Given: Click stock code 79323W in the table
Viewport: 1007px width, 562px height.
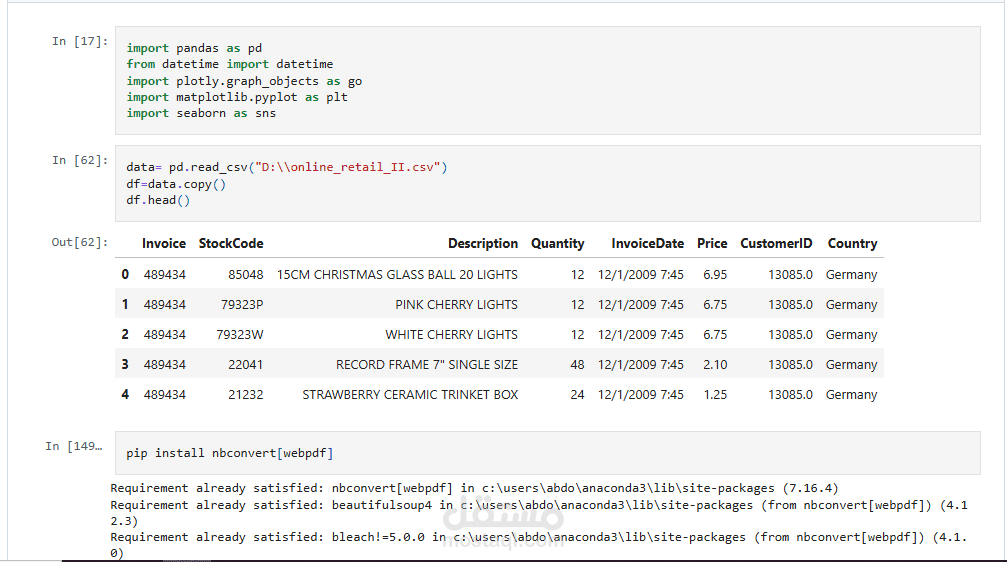Looking at the screenshot, I should (x=240, y=335).
